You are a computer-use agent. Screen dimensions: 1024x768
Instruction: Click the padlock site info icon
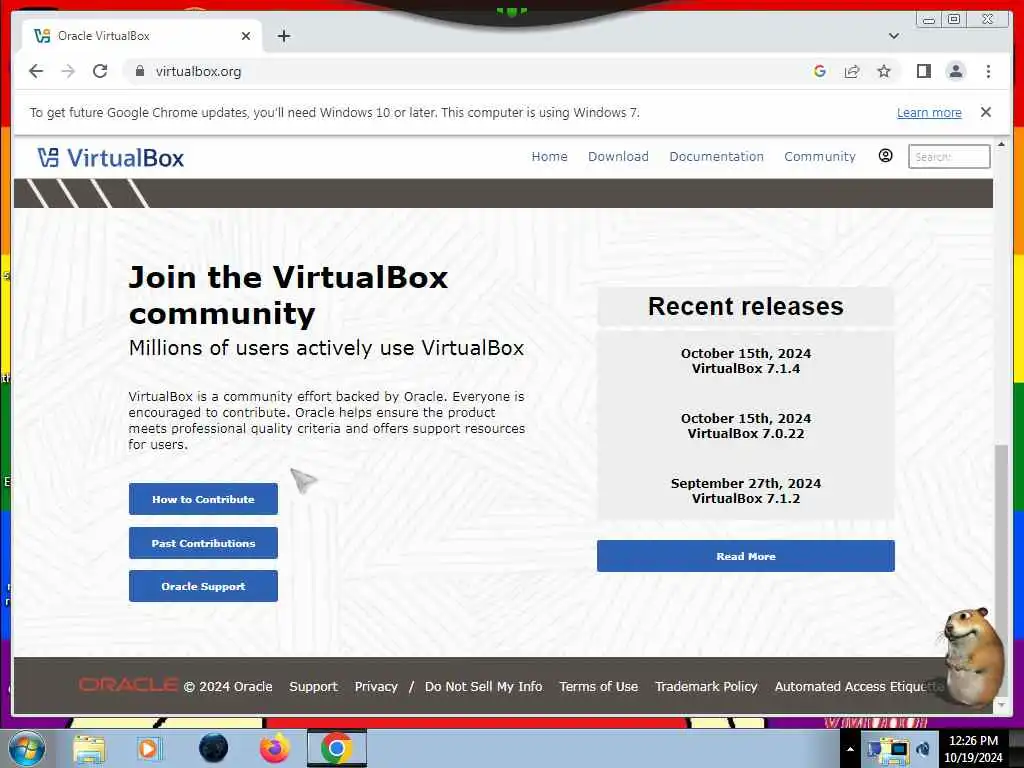click(139, 71)
